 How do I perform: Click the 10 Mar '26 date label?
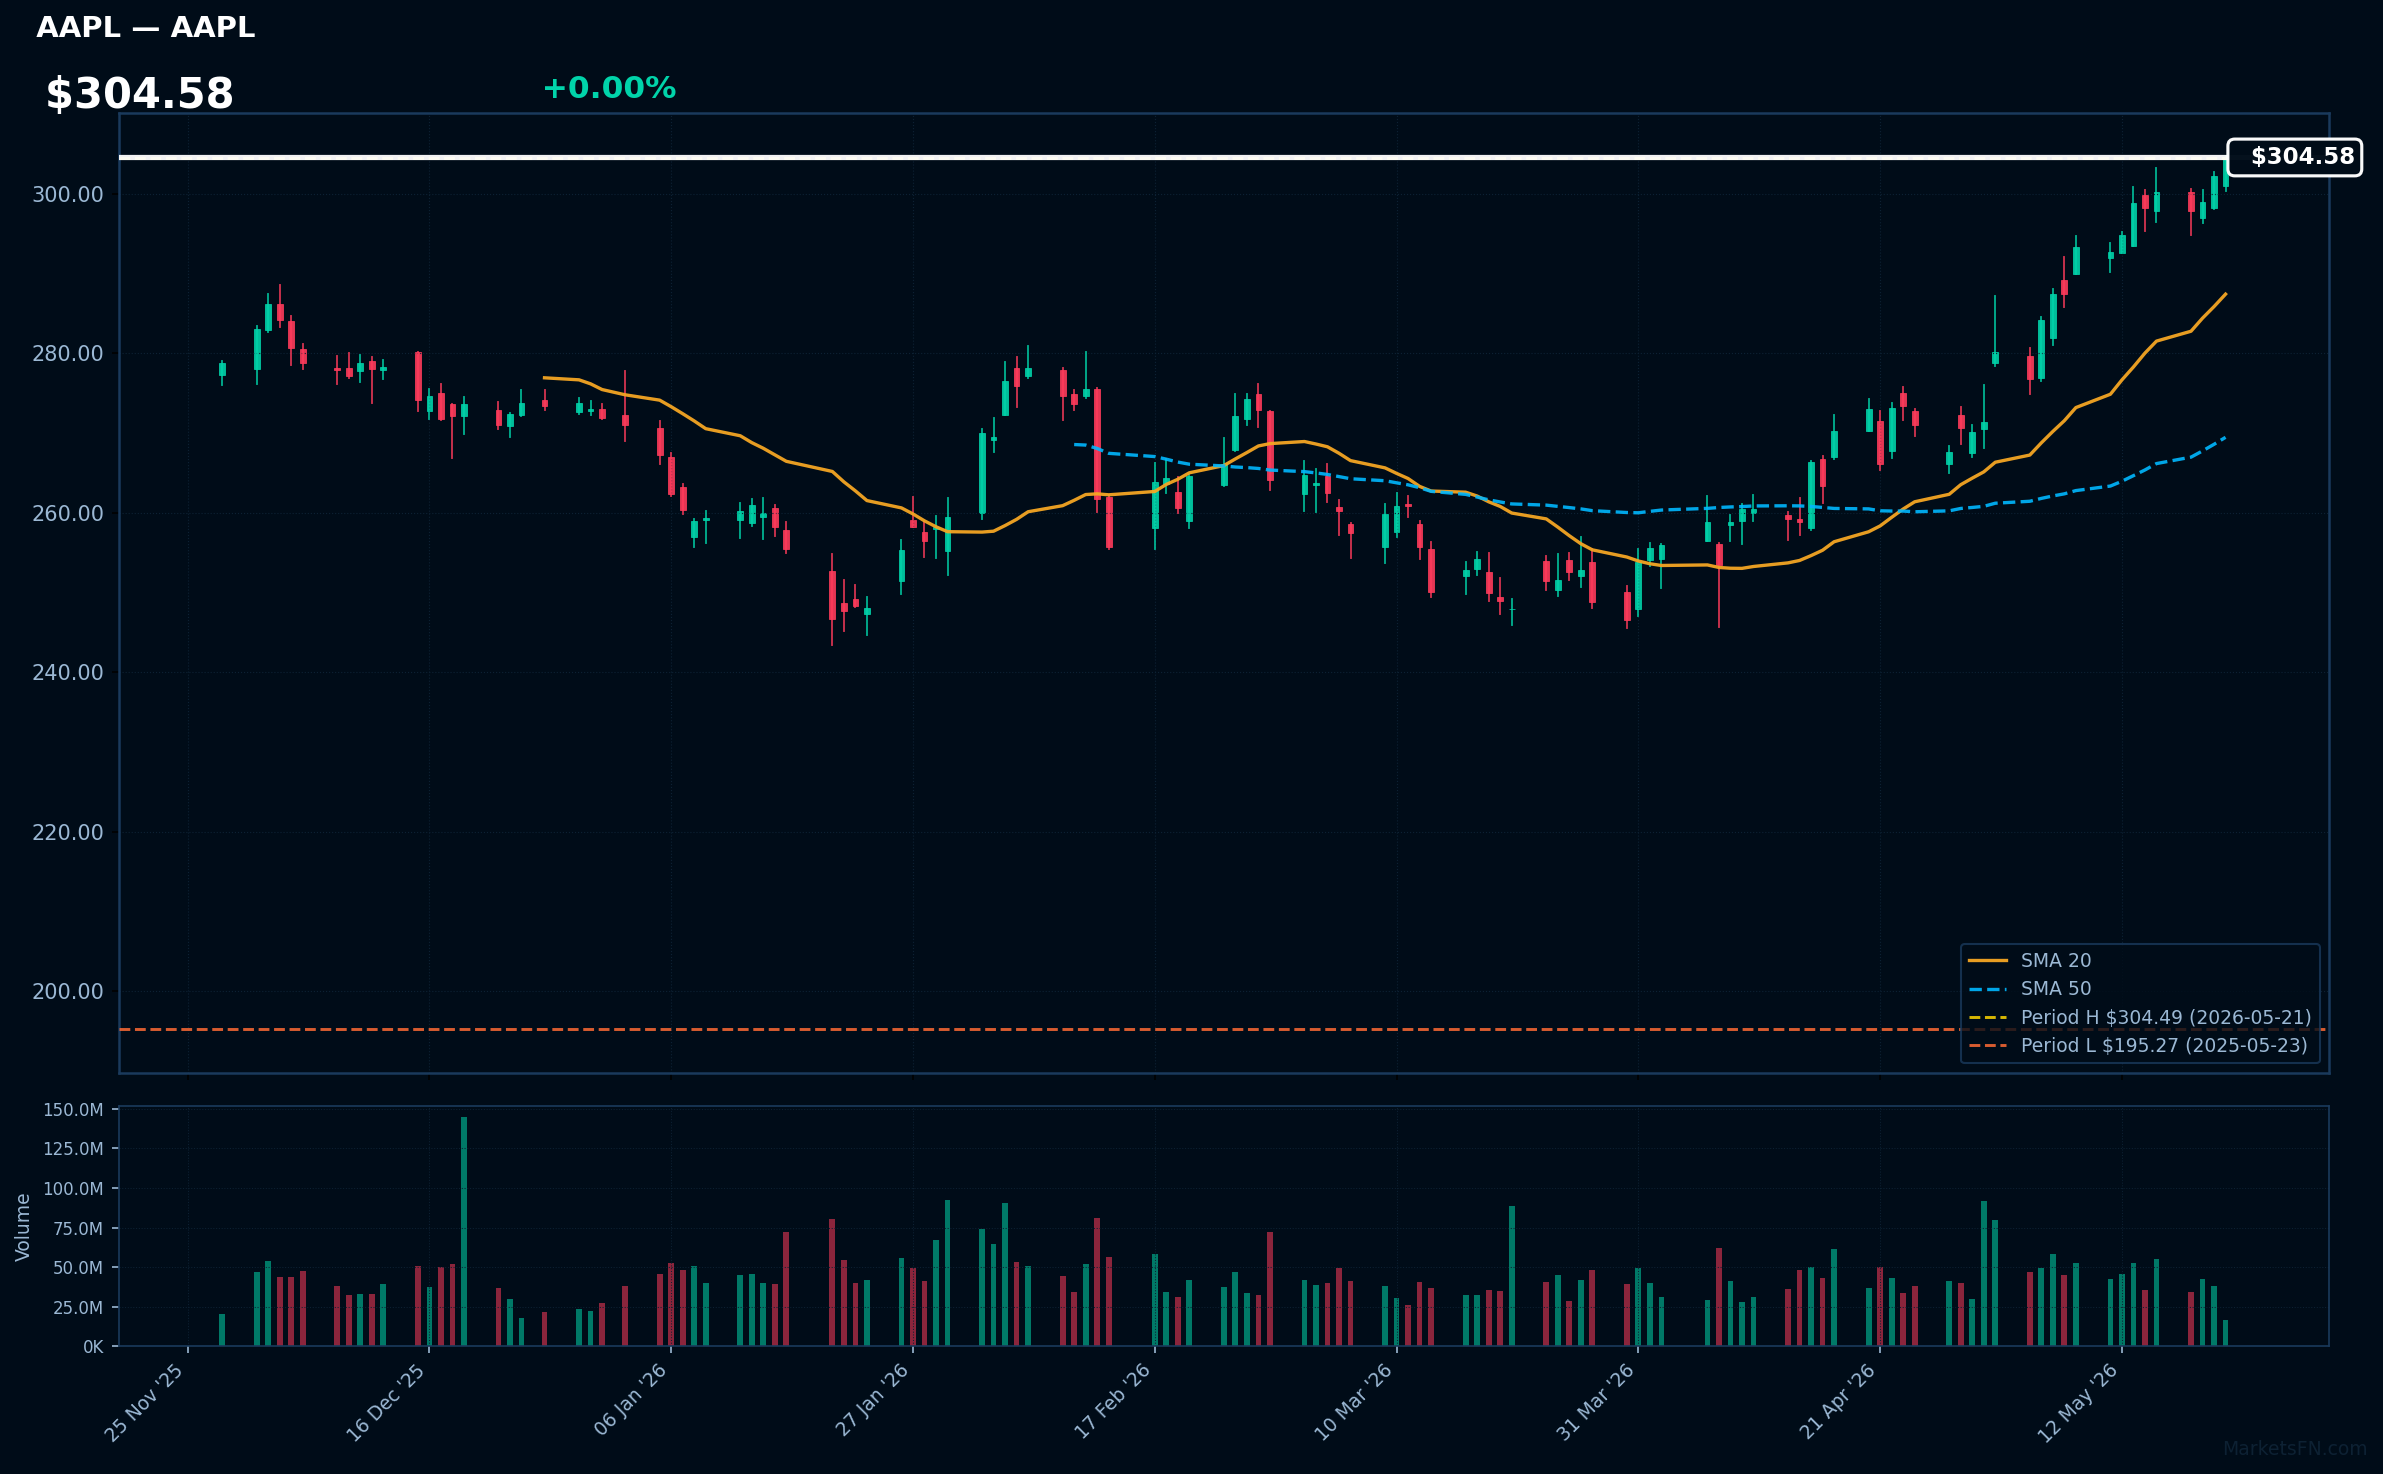pos(1353,1402)
